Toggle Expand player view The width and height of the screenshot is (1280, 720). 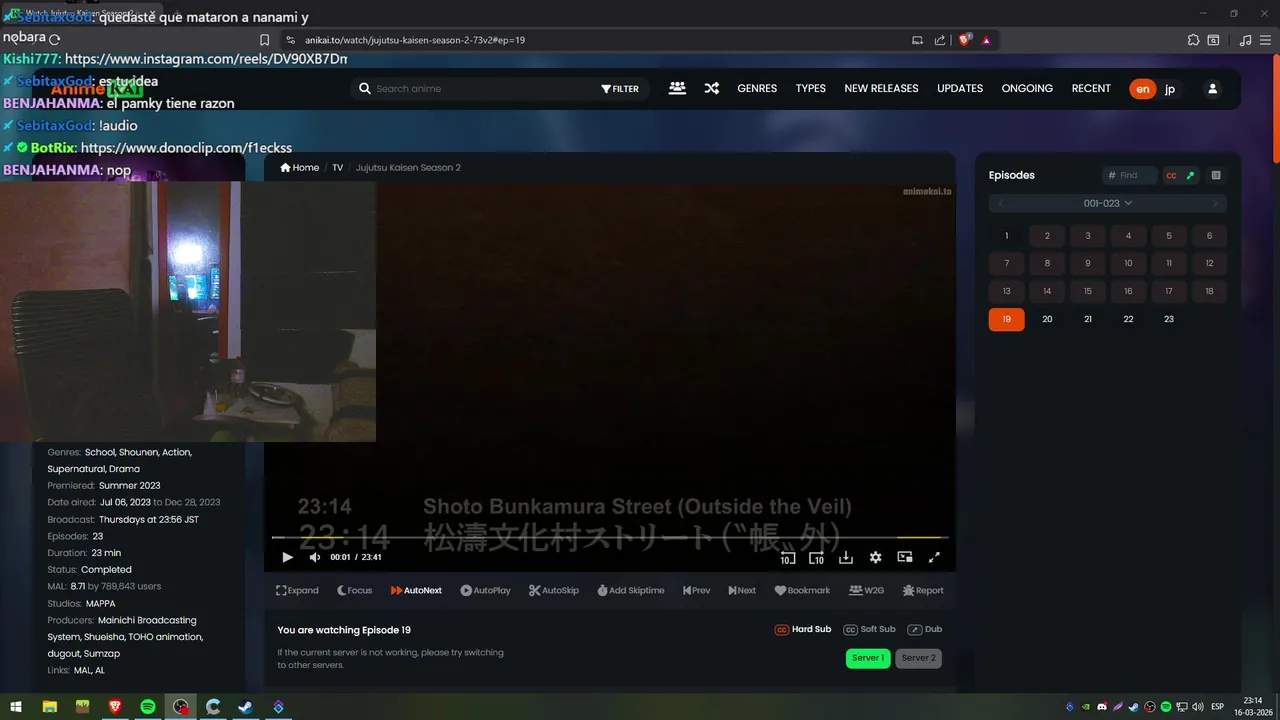(297, 590)
